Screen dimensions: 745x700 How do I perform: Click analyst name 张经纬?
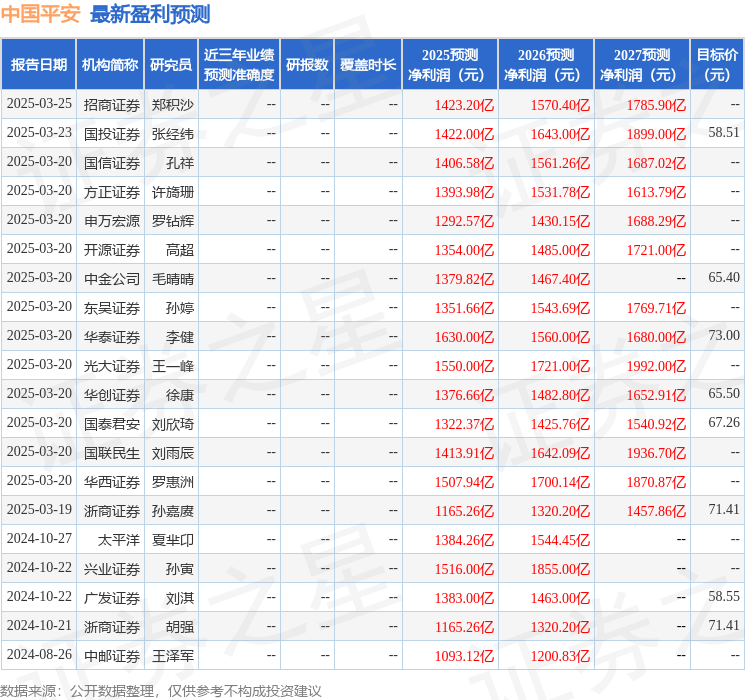tap(173, 134)
